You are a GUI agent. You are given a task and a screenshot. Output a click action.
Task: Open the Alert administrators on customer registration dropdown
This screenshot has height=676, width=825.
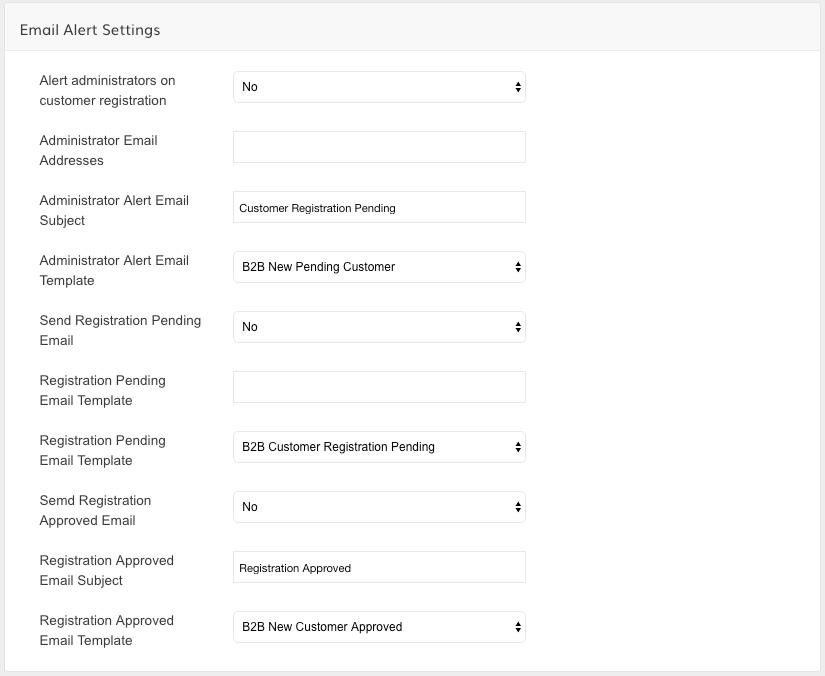pyautogui.click(x=379, y=87)
